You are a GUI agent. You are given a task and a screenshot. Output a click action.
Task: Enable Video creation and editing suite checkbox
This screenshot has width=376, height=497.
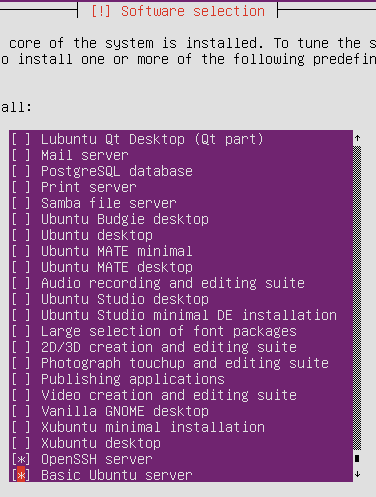click(x=21, y=395)
